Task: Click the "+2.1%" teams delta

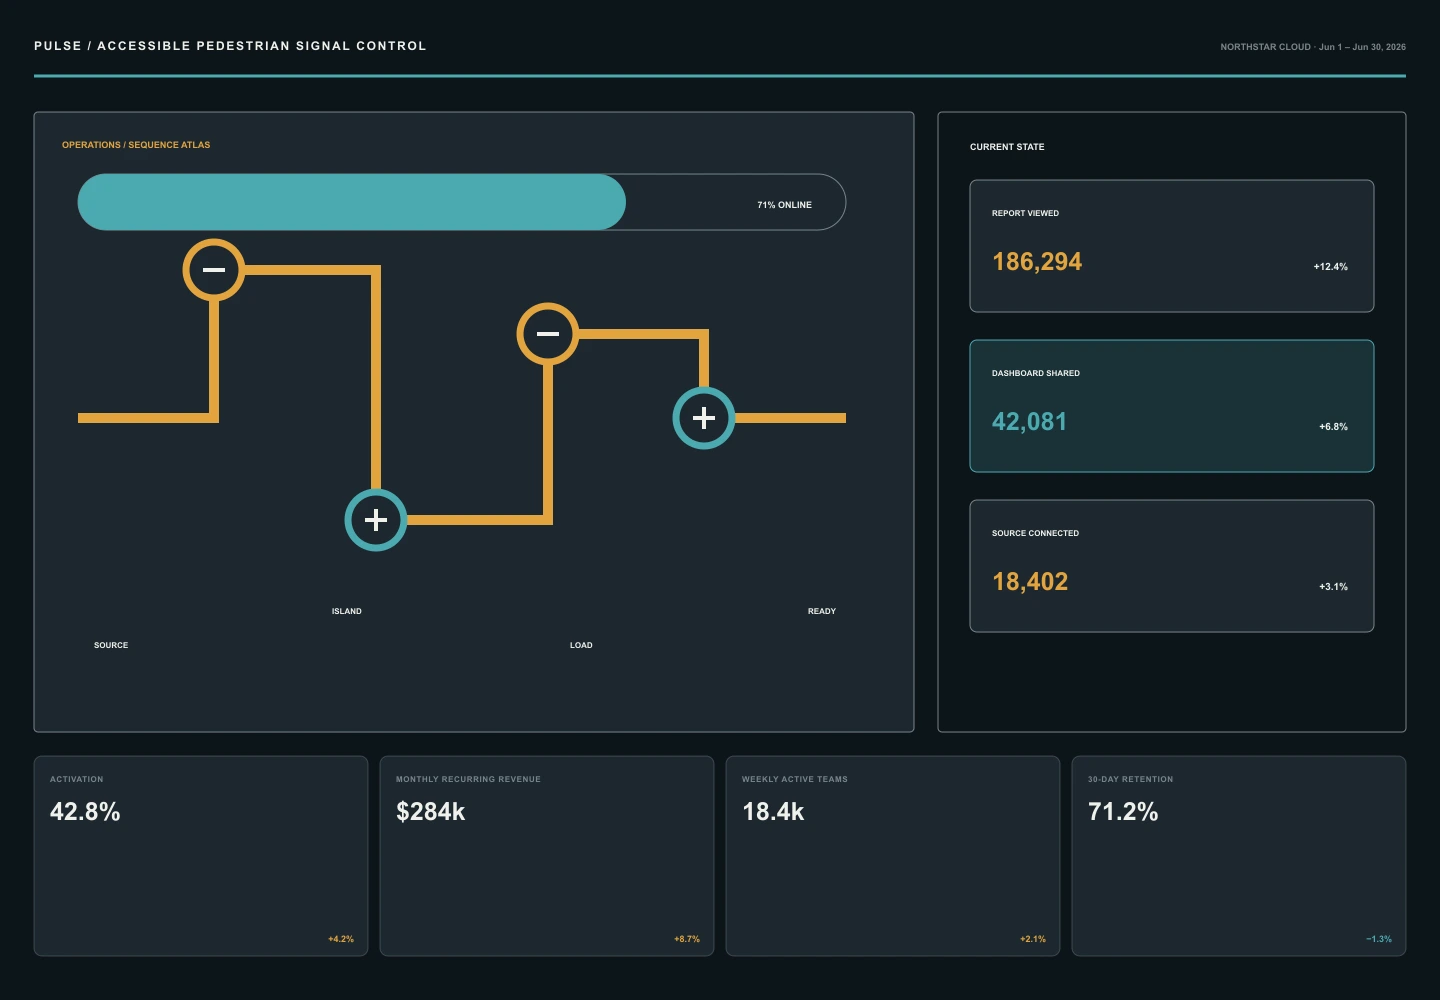Action: [x=1033, y=939]
